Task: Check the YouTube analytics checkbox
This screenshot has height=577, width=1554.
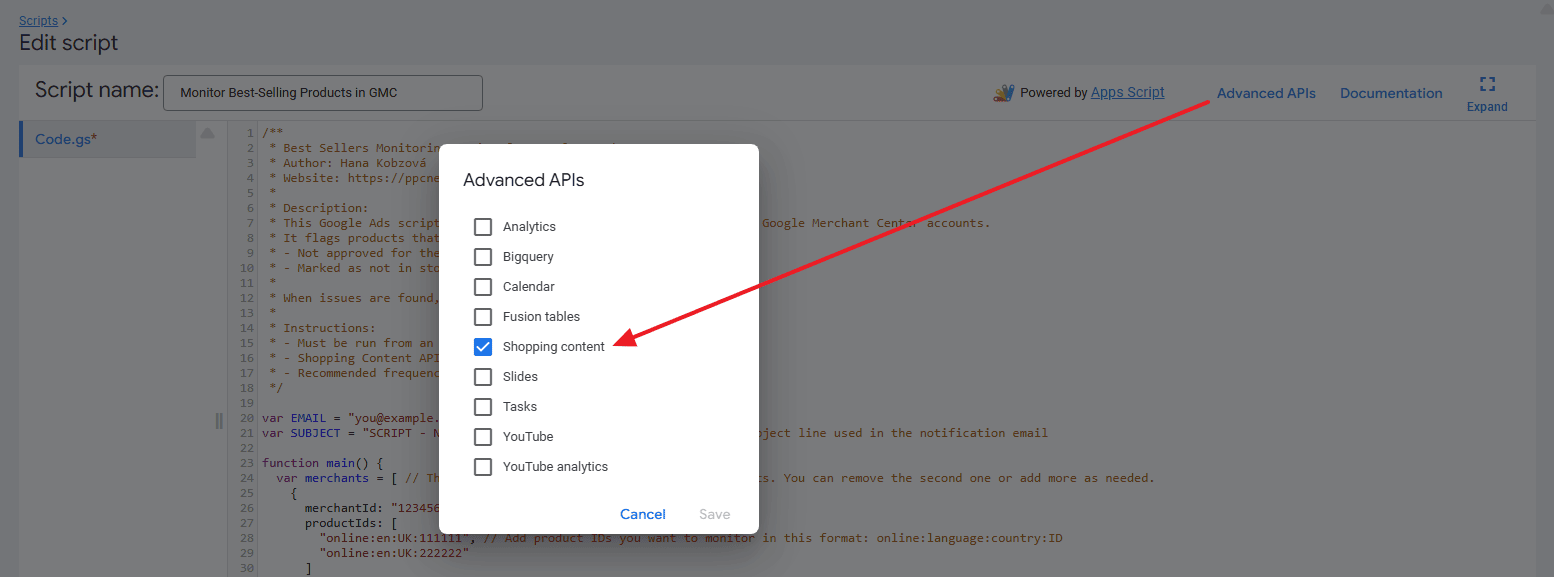Action: 483,467
